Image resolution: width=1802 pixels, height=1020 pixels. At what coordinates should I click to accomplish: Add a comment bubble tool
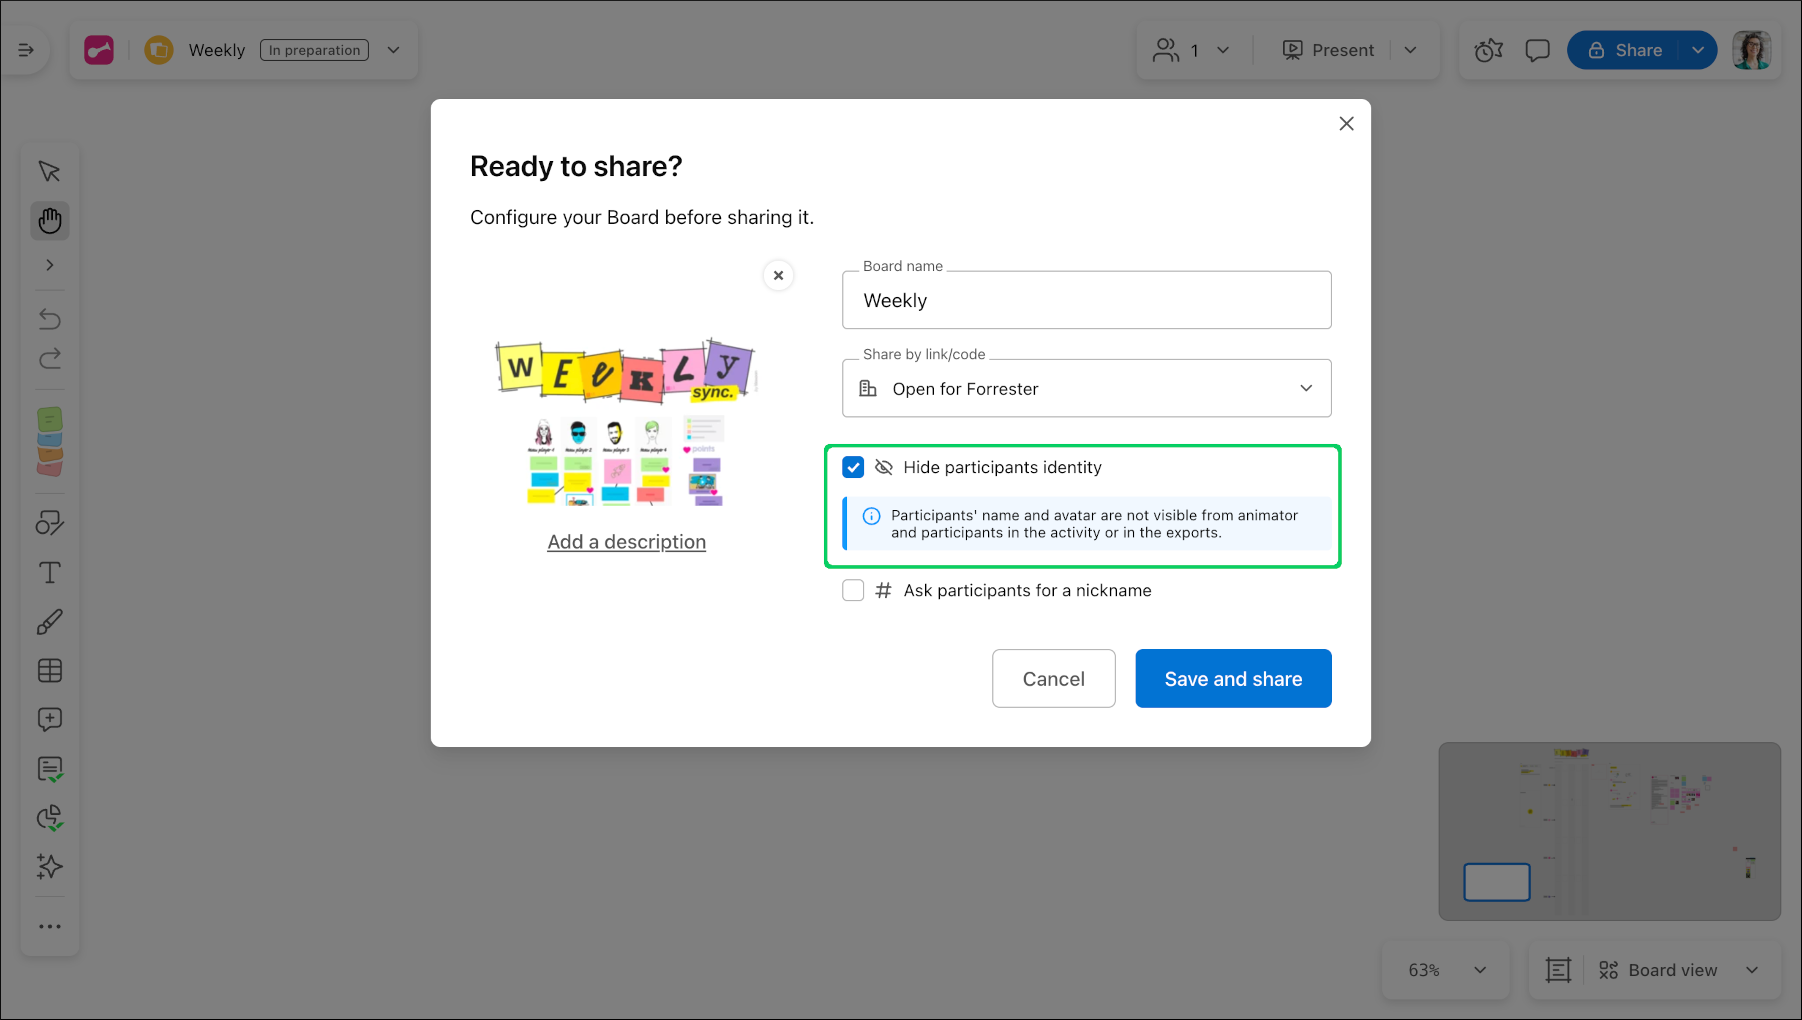click(50, 719)
